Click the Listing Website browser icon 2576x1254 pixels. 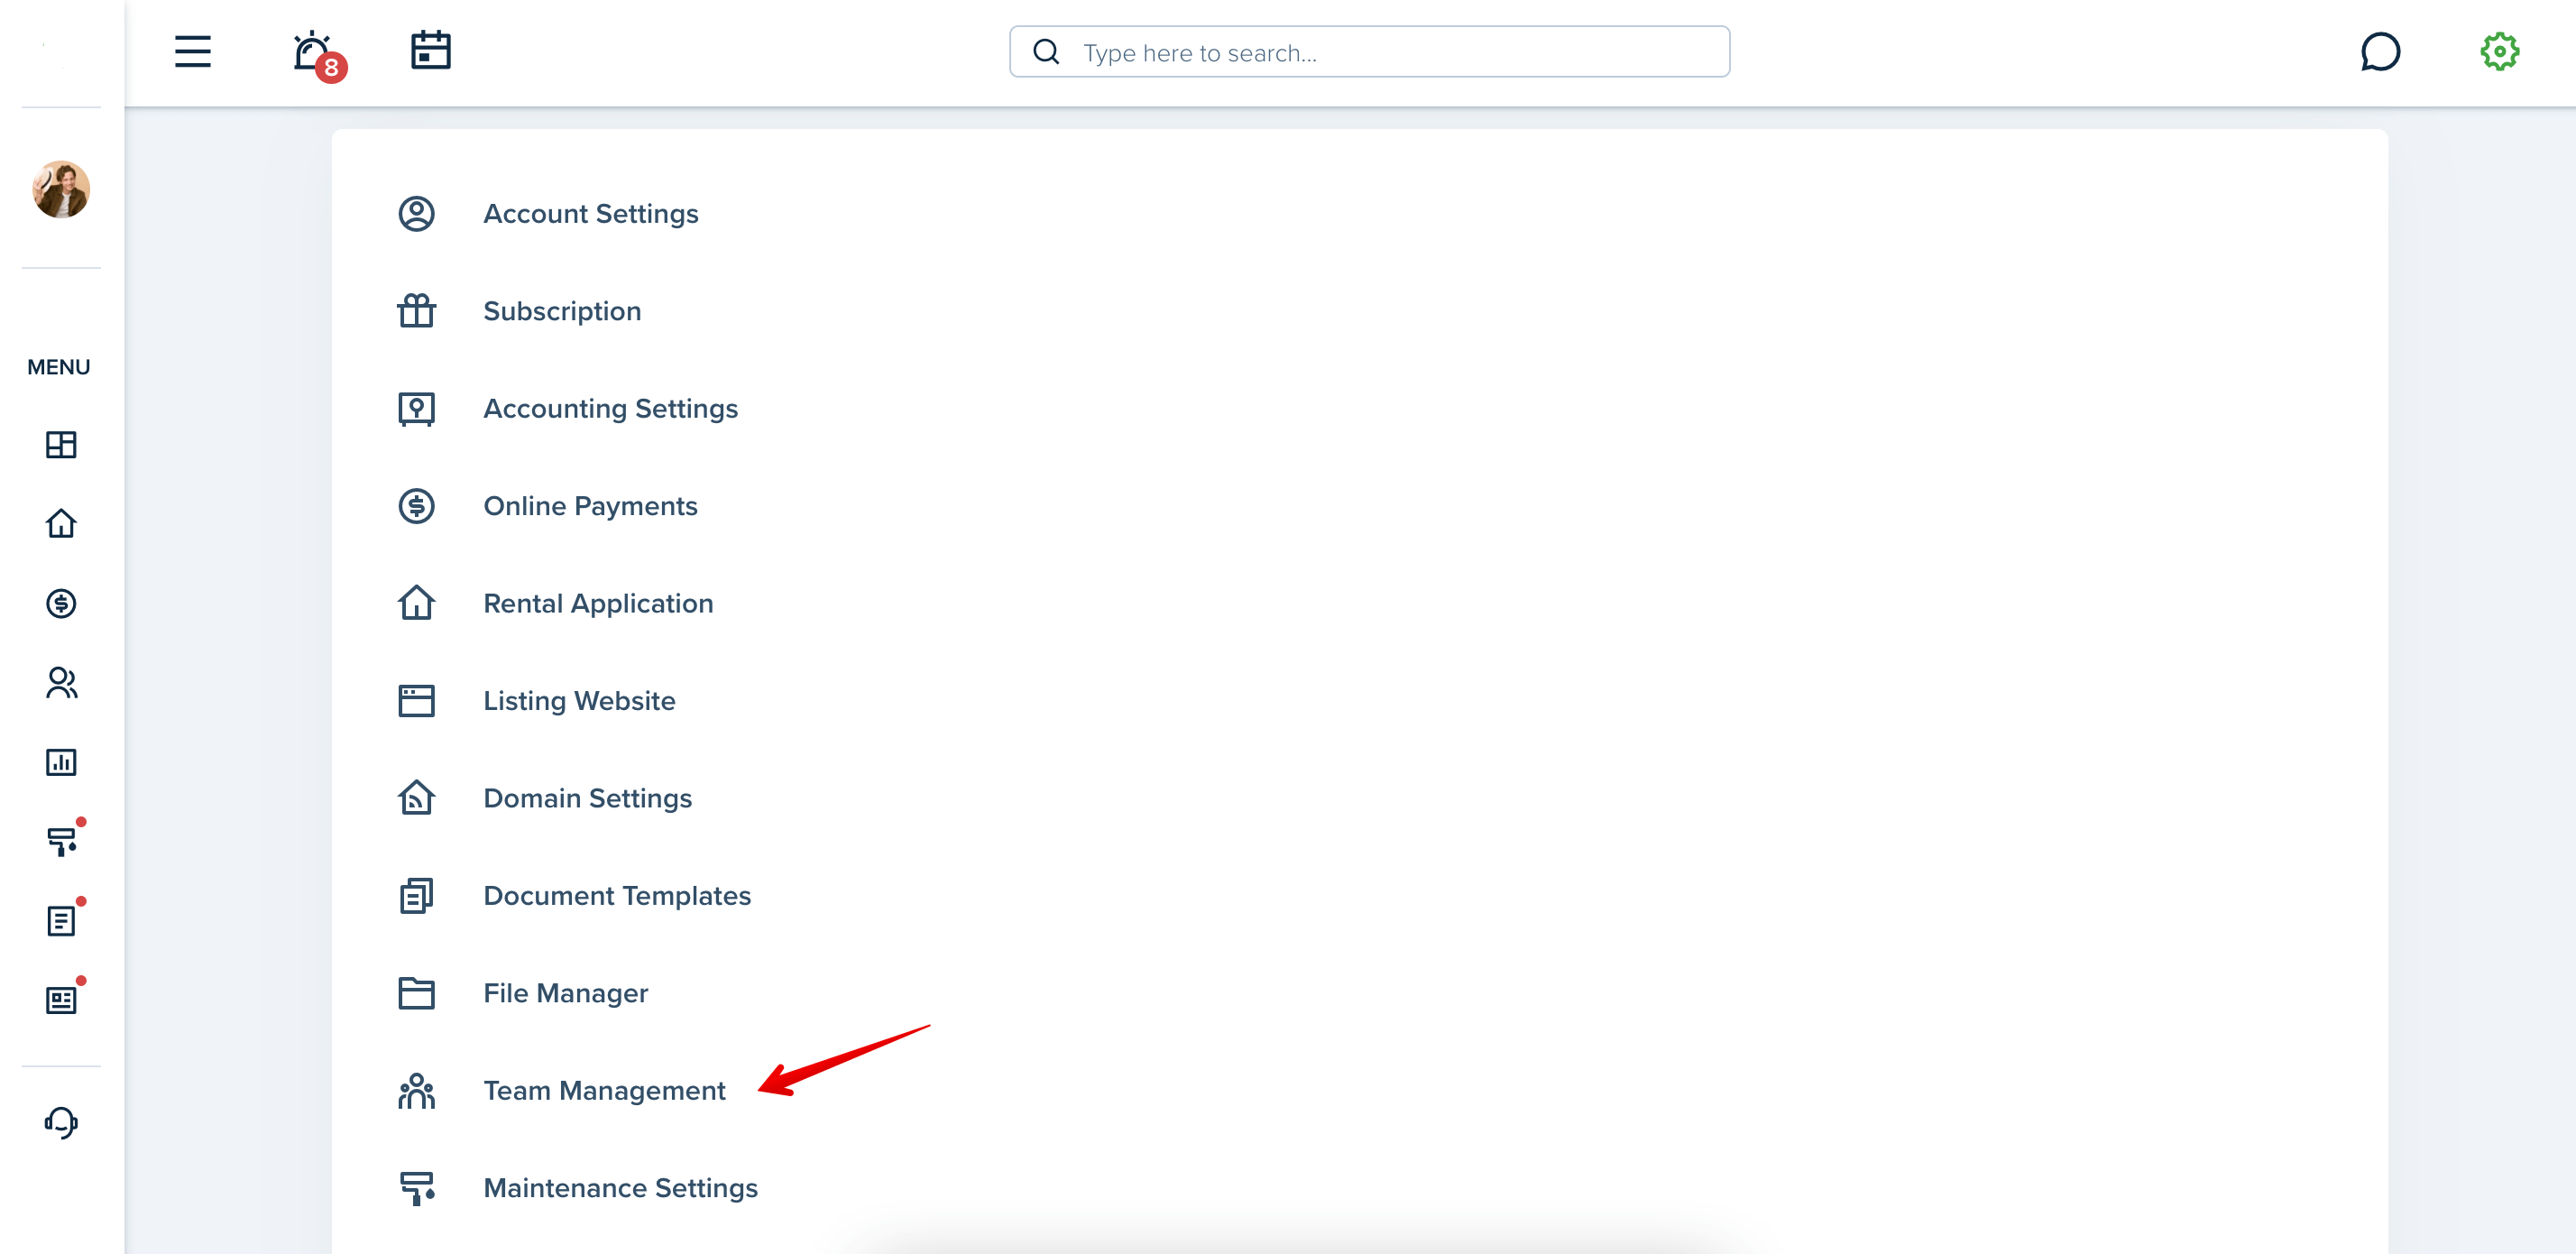click(416, 701)
